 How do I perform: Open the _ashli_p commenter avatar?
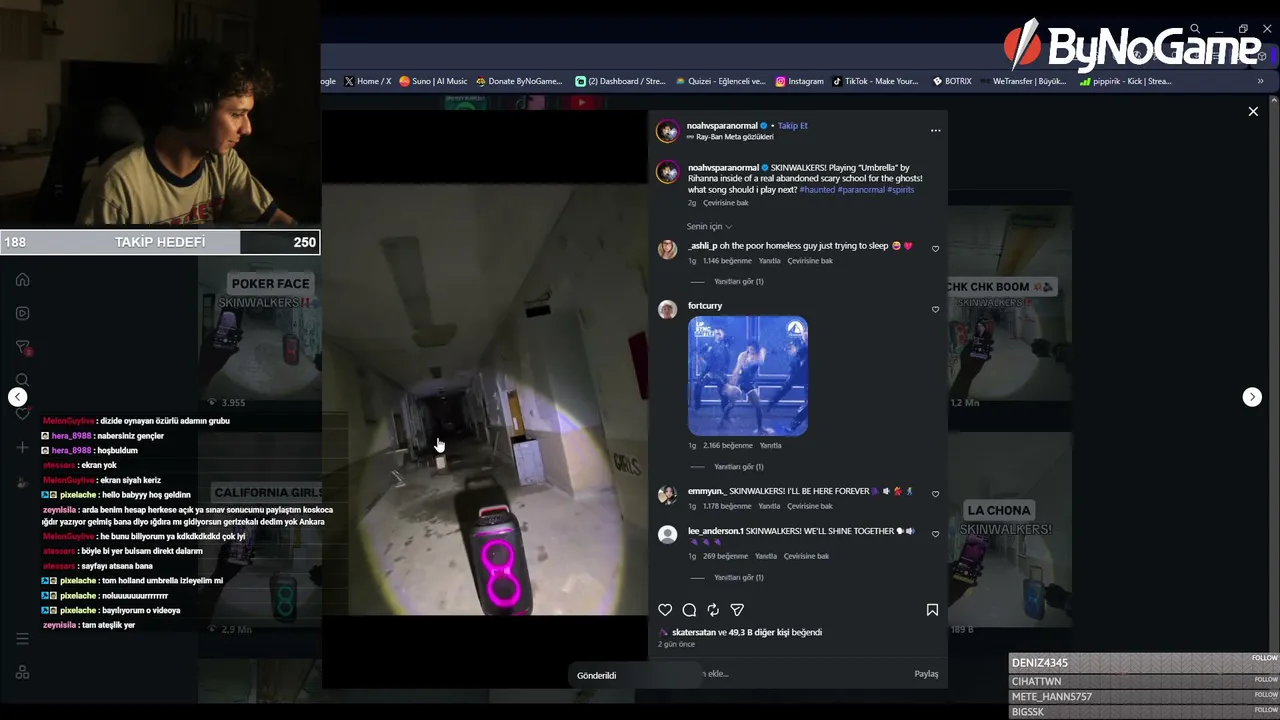[667, 250]
